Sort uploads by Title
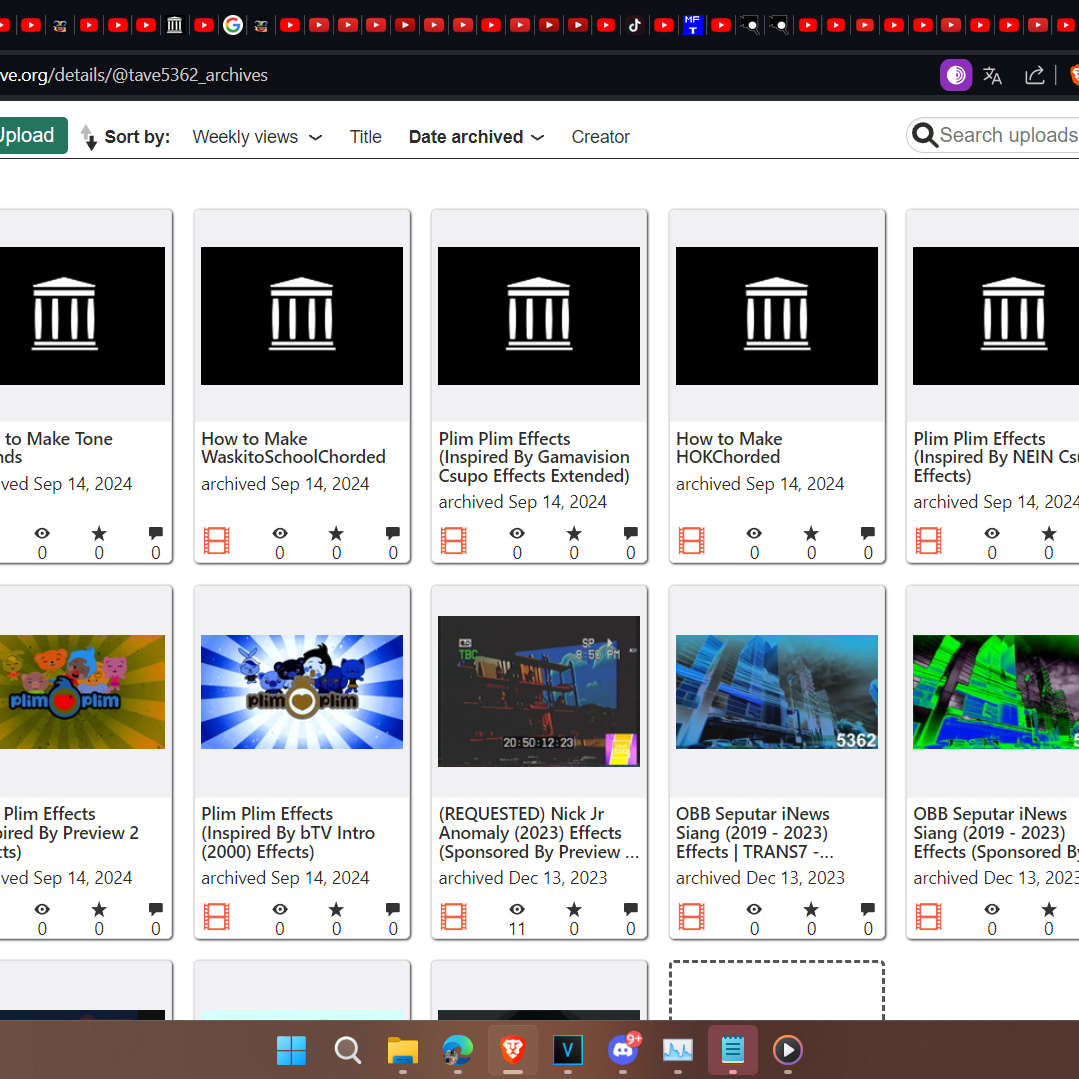The image size is (1079, 1079). 365,137
